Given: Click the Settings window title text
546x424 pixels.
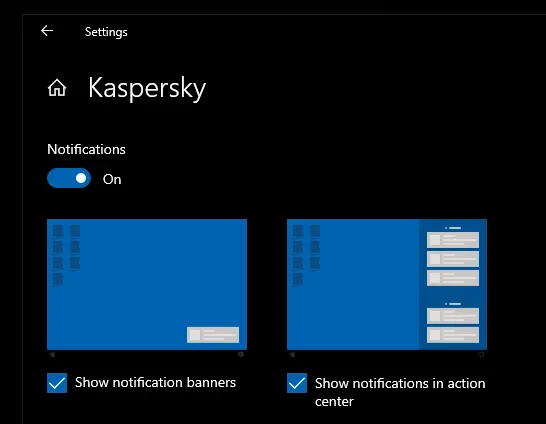Looking at the screenshot, I should point(106,32).
